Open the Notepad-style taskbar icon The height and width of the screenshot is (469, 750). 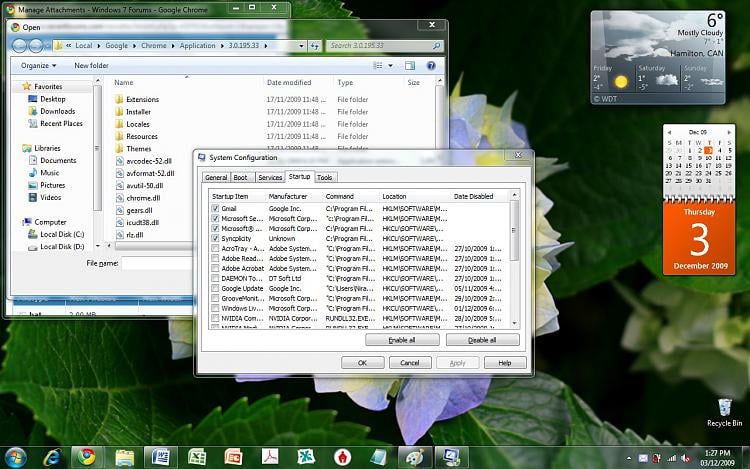tap(378, 458)
